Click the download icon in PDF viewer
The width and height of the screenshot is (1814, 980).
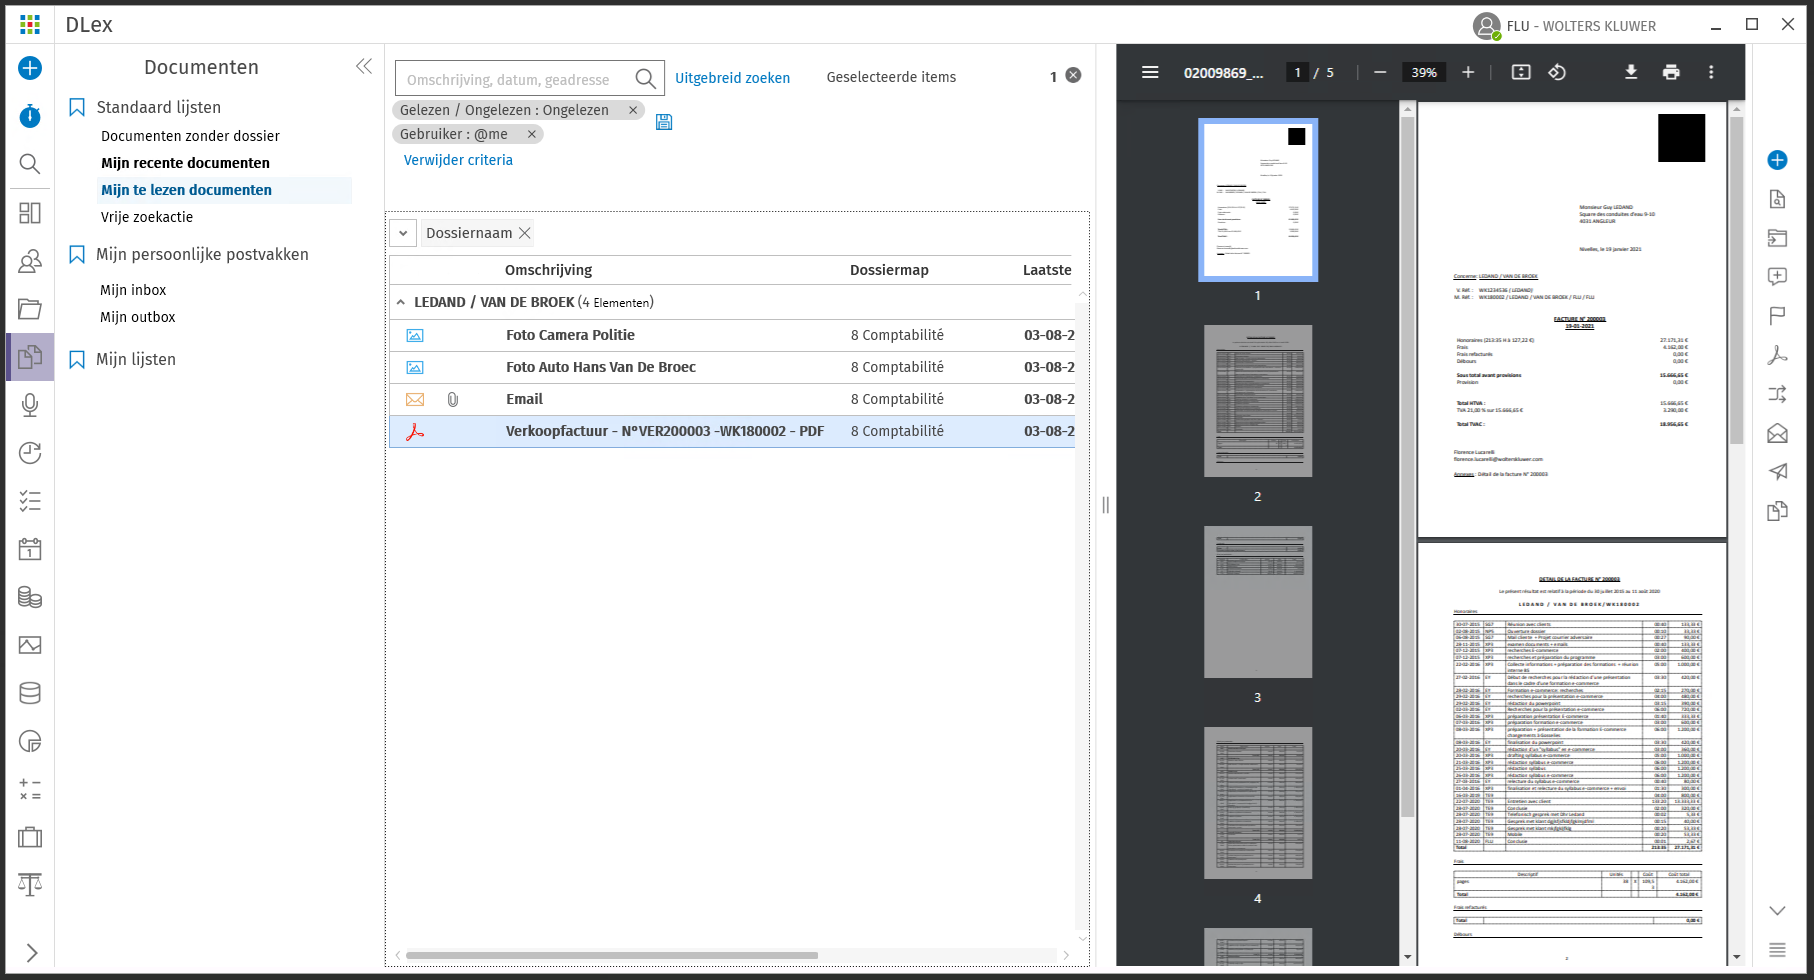[x=1631, y=72]
